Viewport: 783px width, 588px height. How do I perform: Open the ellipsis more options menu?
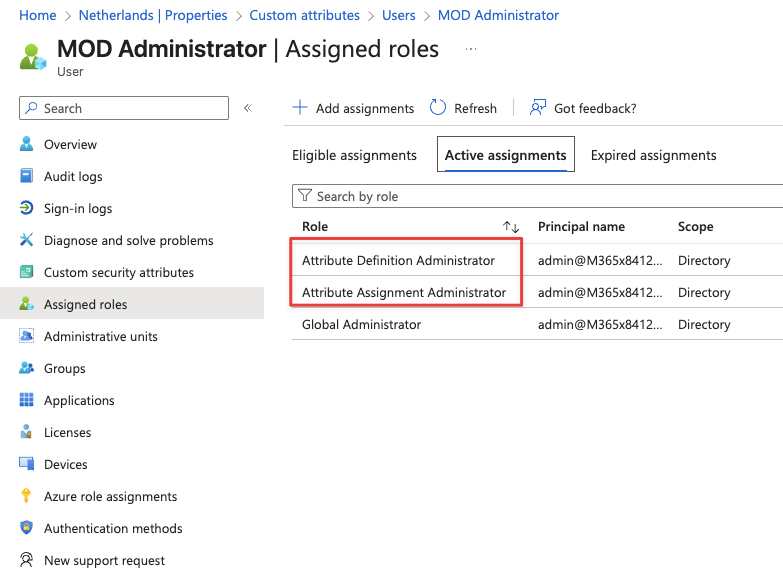click(x=471, y=49)
